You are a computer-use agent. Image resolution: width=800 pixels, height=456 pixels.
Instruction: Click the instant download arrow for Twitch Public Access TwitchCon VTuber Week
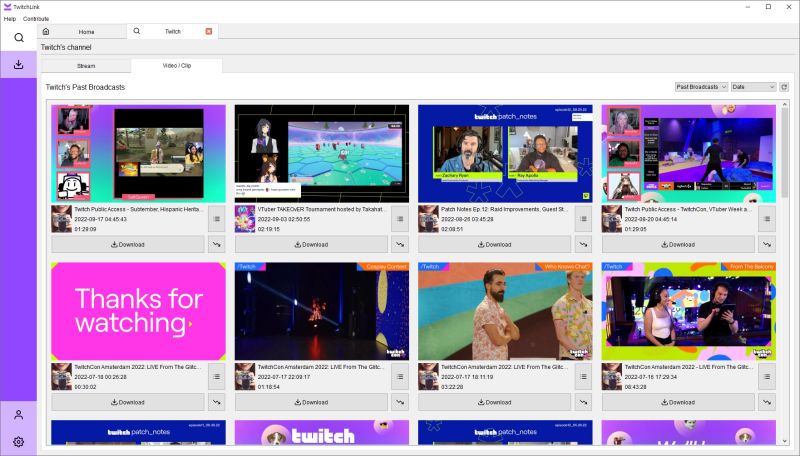click(767, 244)
